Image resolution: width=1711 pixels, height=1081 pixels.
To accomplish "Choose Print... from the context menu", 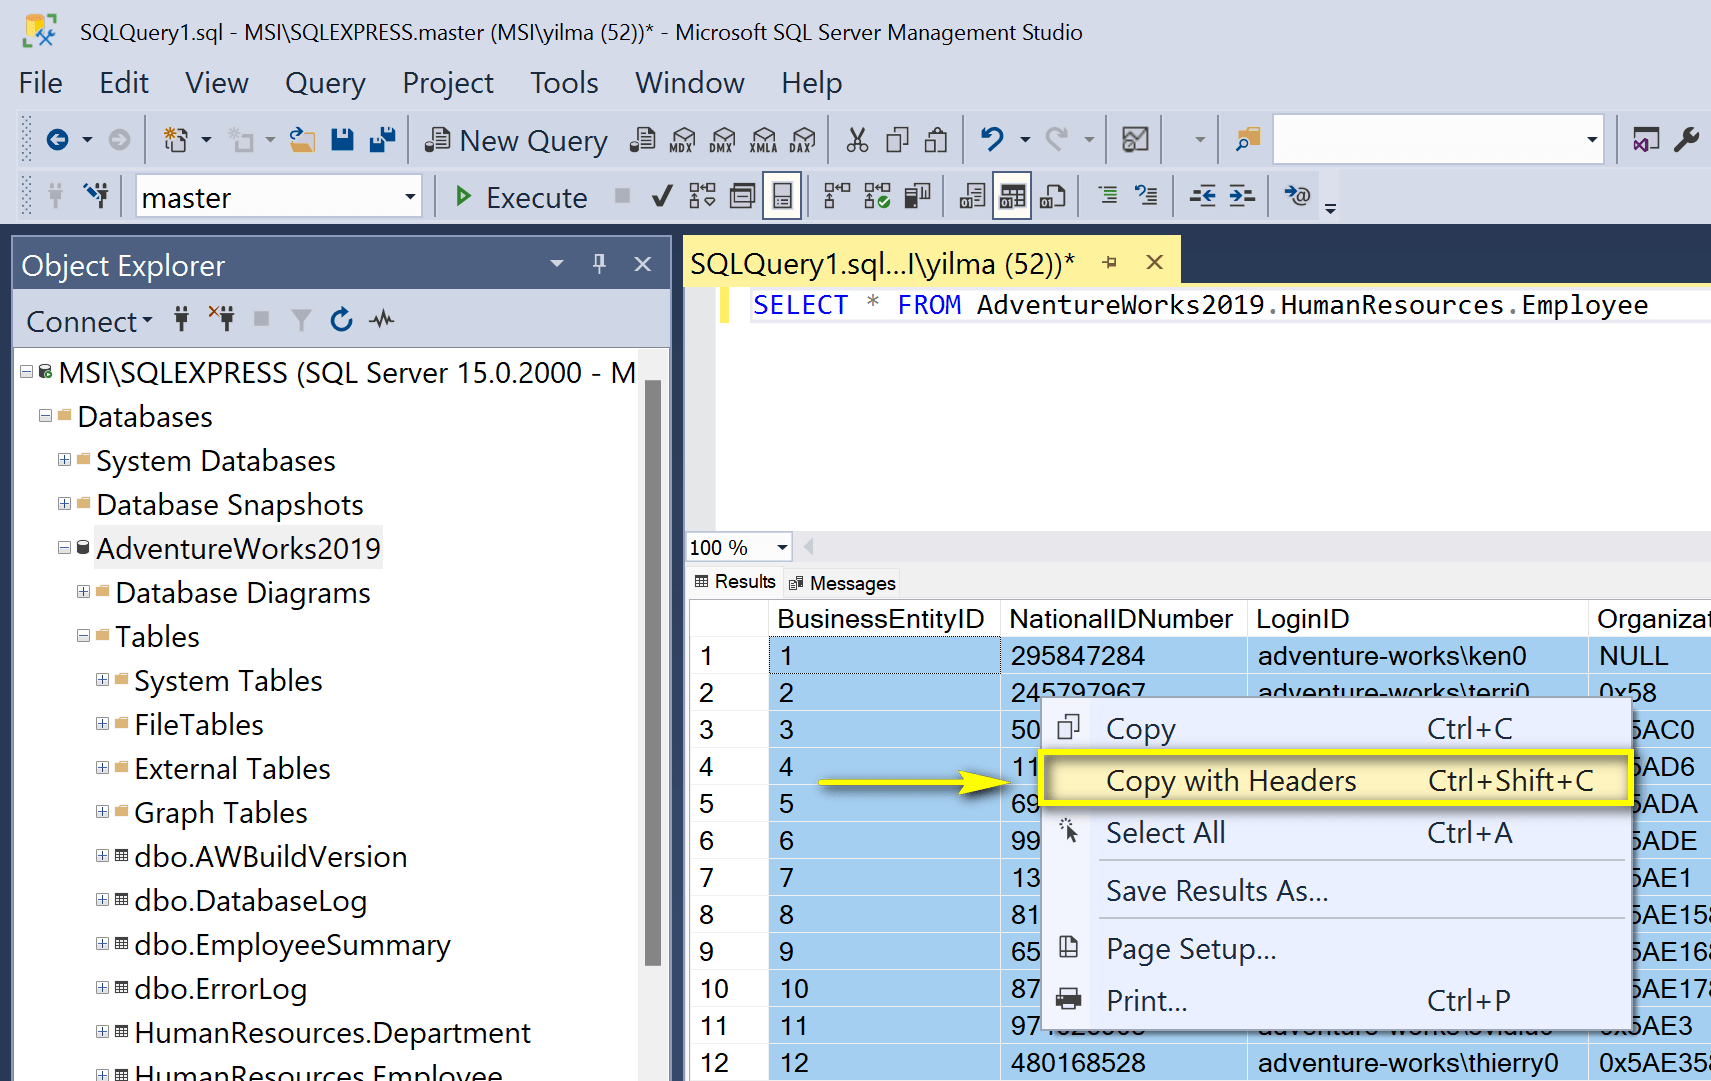I will pyautogui.click(x=1336, y=1000).
